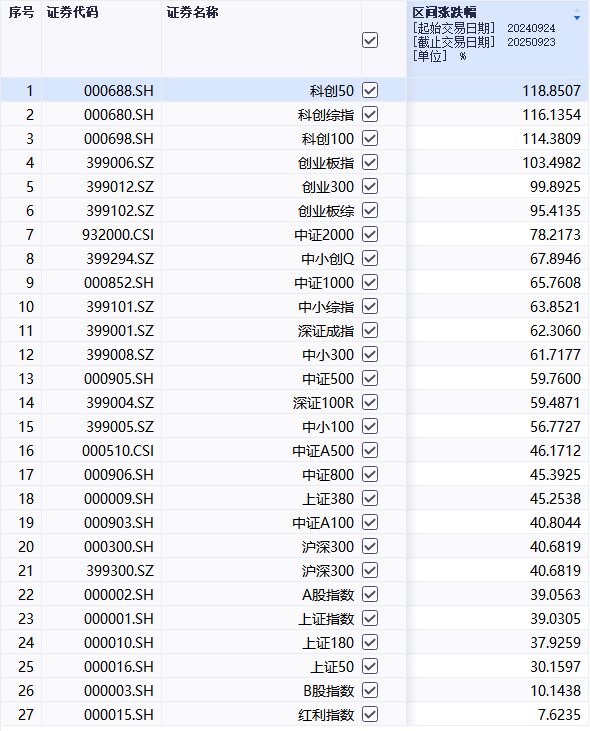Open the 区间涨跌幅 column header
This screenshot has height=731, width=590.
click(444, 13)
